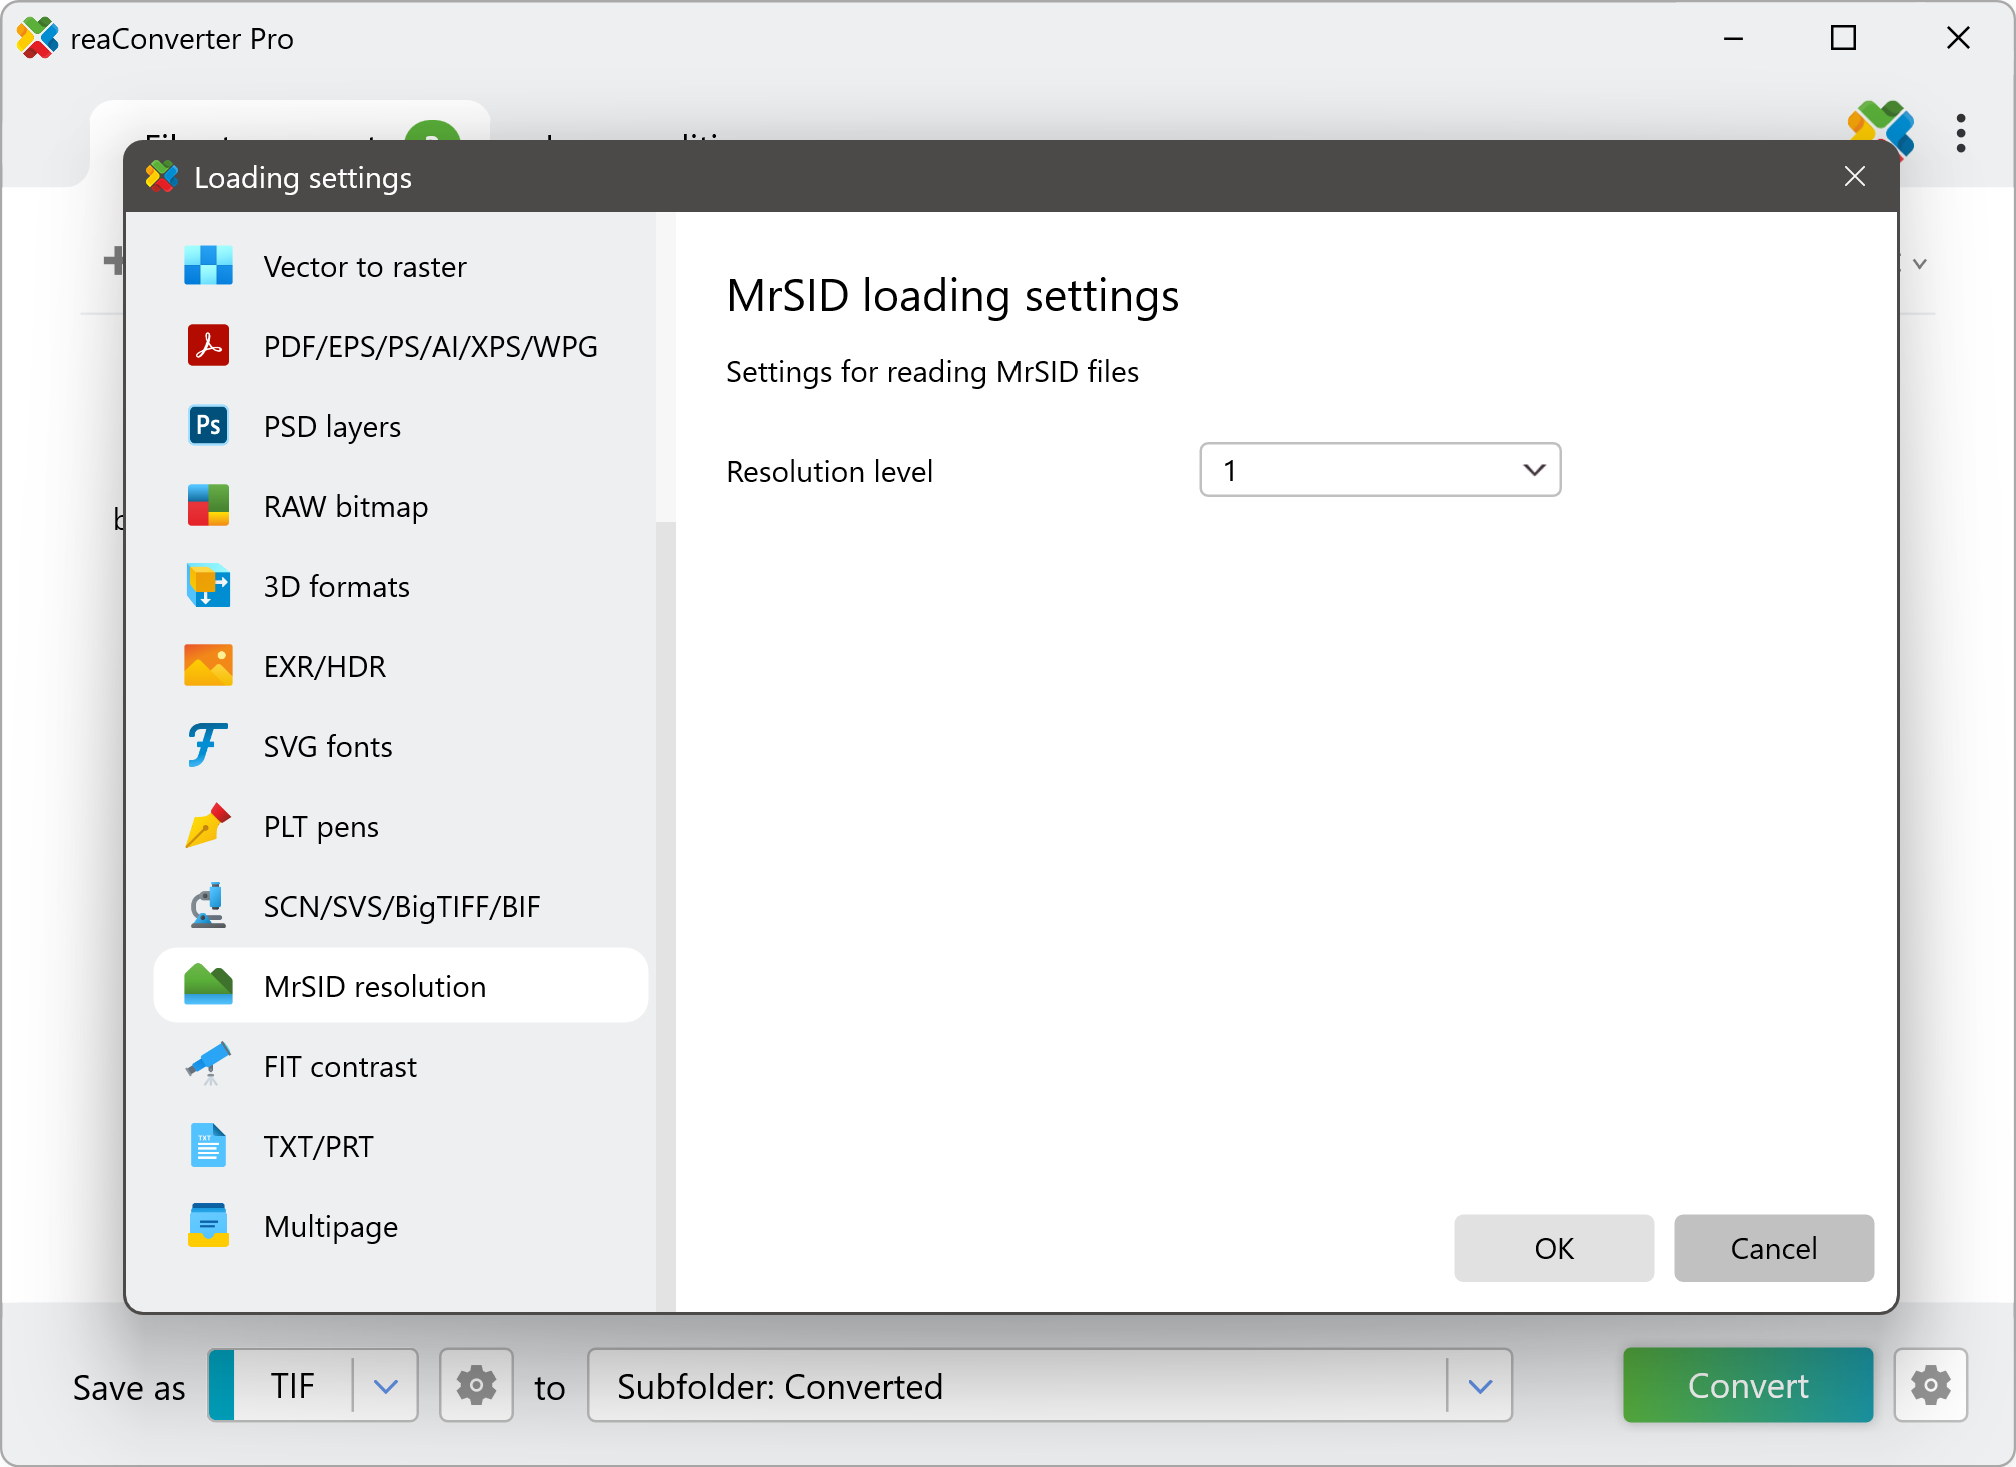The width and height of the screenshot is (2016, 1467).
Task: Select the SVG fonts script F icon
Action: [208, 746]
